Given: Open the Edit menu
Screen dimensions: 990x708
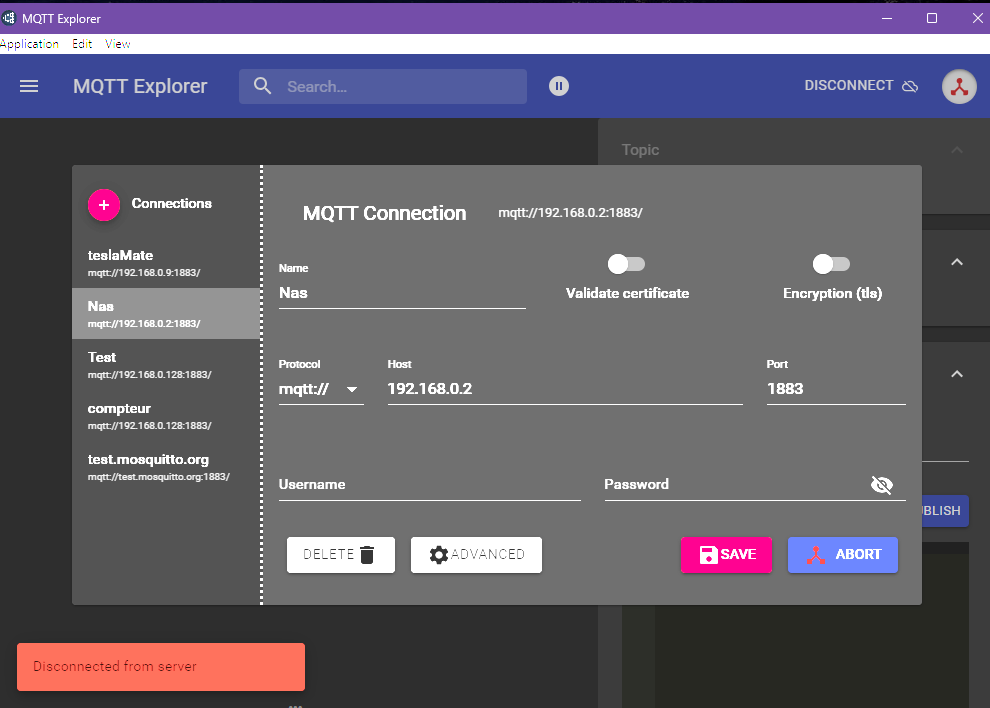Looking at the screenshot, I should tap(82, 44).
